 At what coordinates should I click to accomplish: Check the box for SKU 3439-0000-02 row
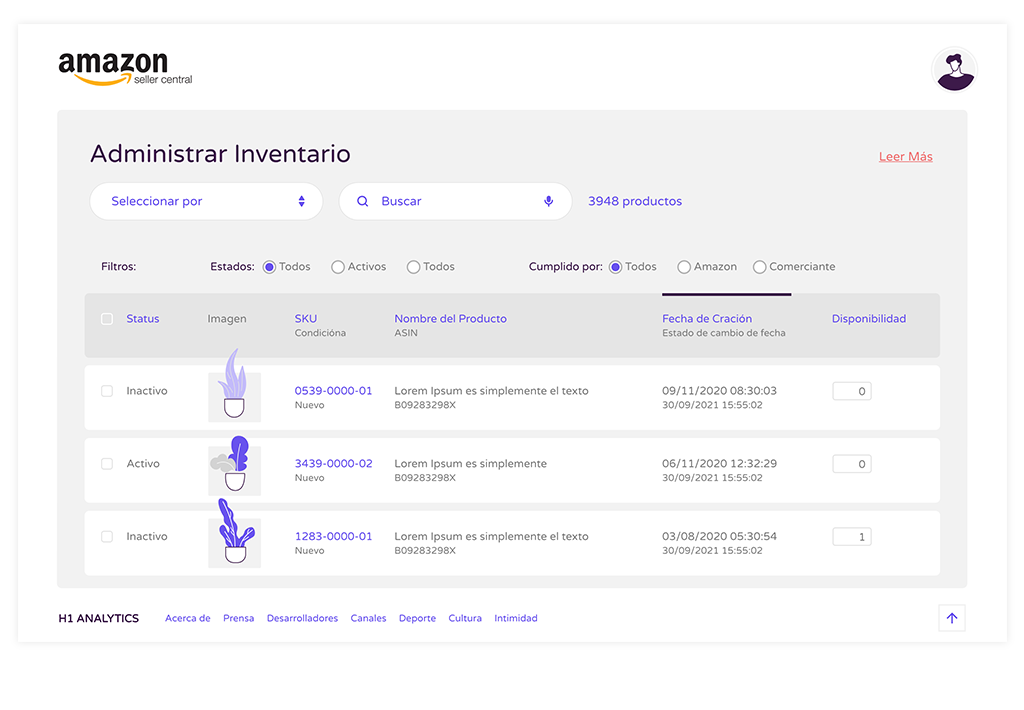coord(107,464)
